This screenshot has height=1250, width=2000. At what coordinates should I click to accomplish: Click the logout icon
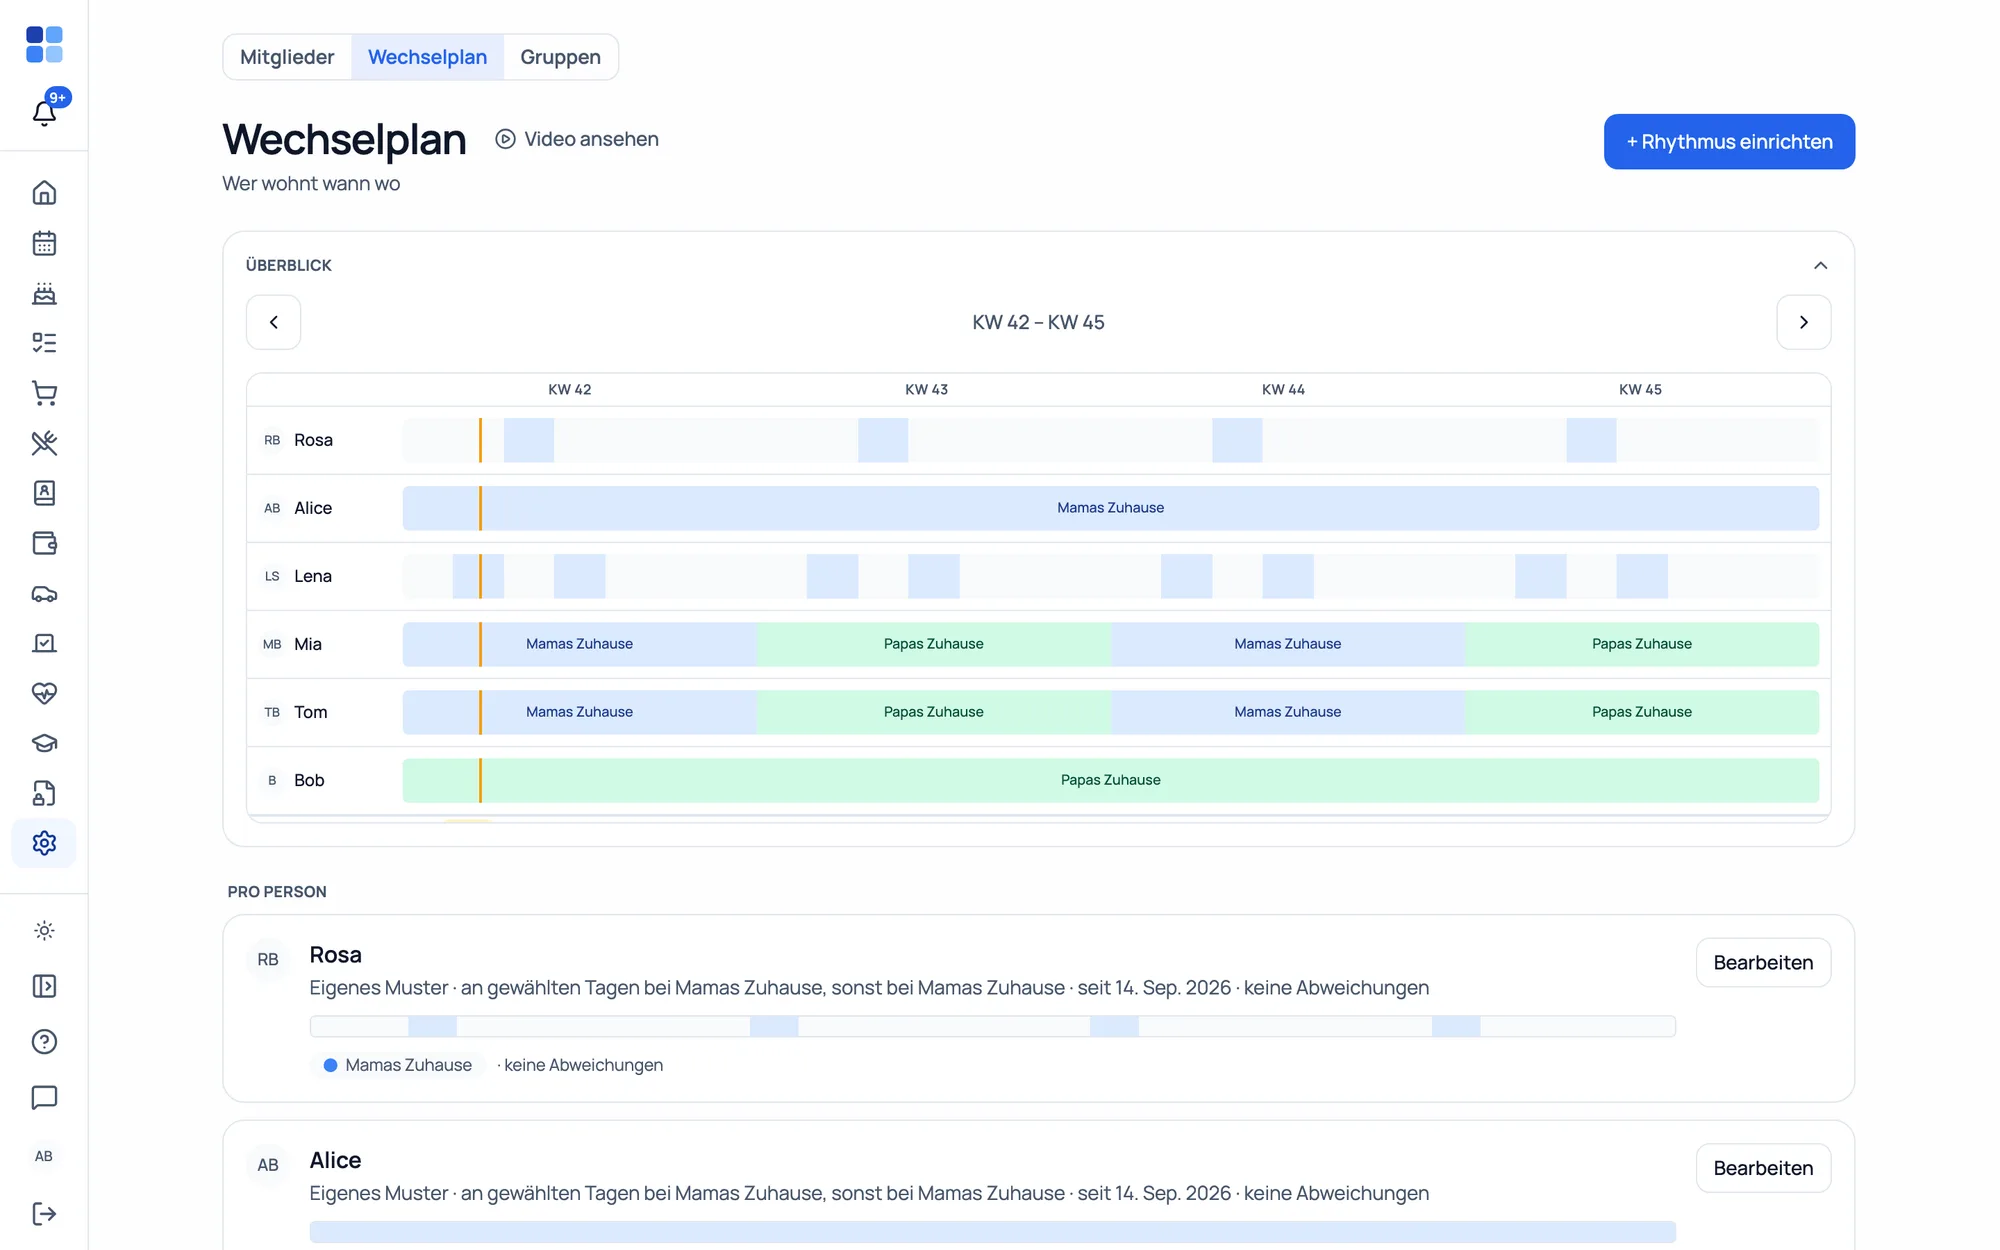pyautogui.click(x=44, y=1214)
